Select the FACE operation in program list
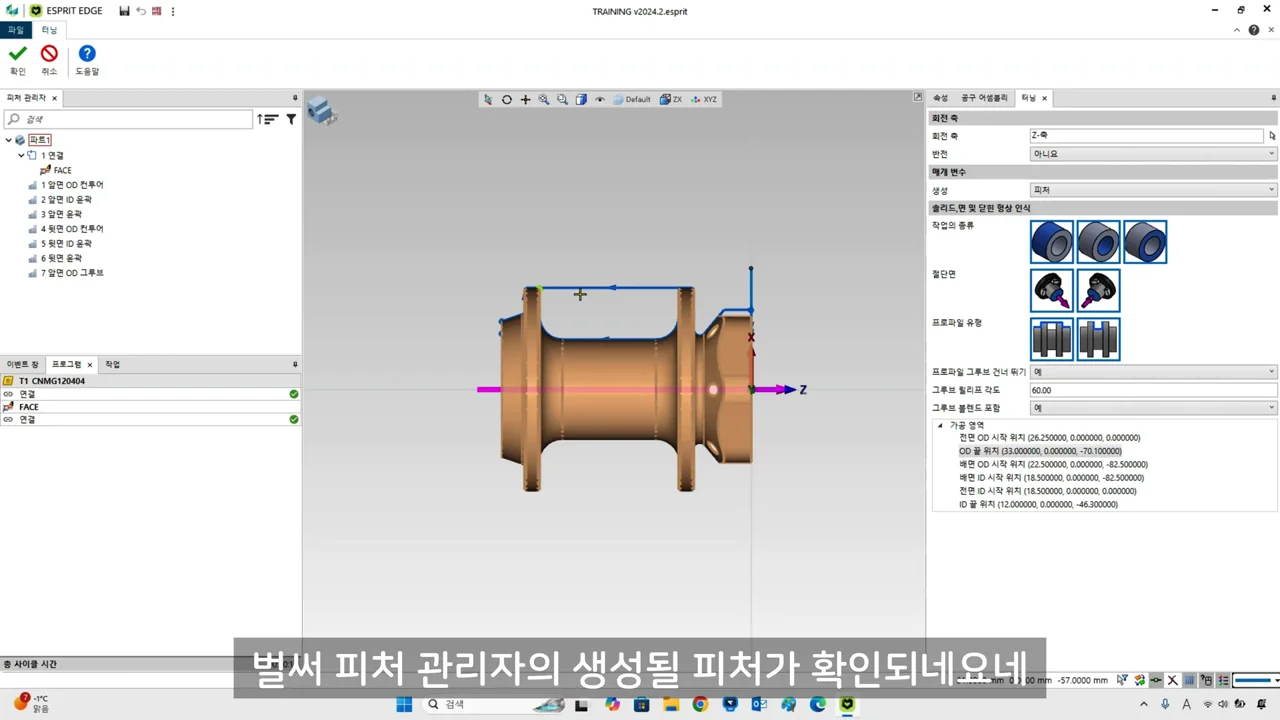This screenshot has height=720, width=1280. pos(150,407)
